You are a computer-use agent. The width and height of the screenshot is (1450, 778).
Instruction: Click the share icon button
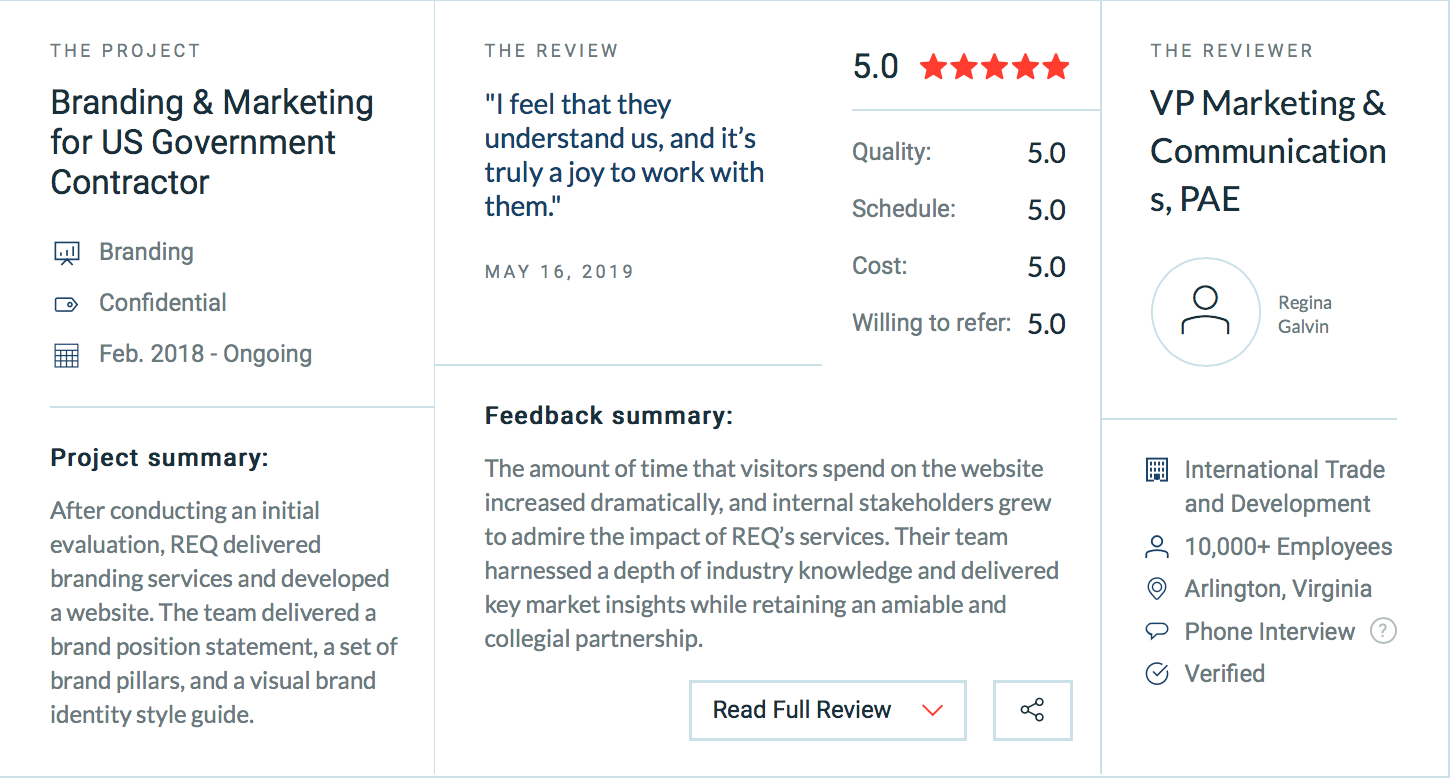pyautogui.click(x=1032, y=710)
